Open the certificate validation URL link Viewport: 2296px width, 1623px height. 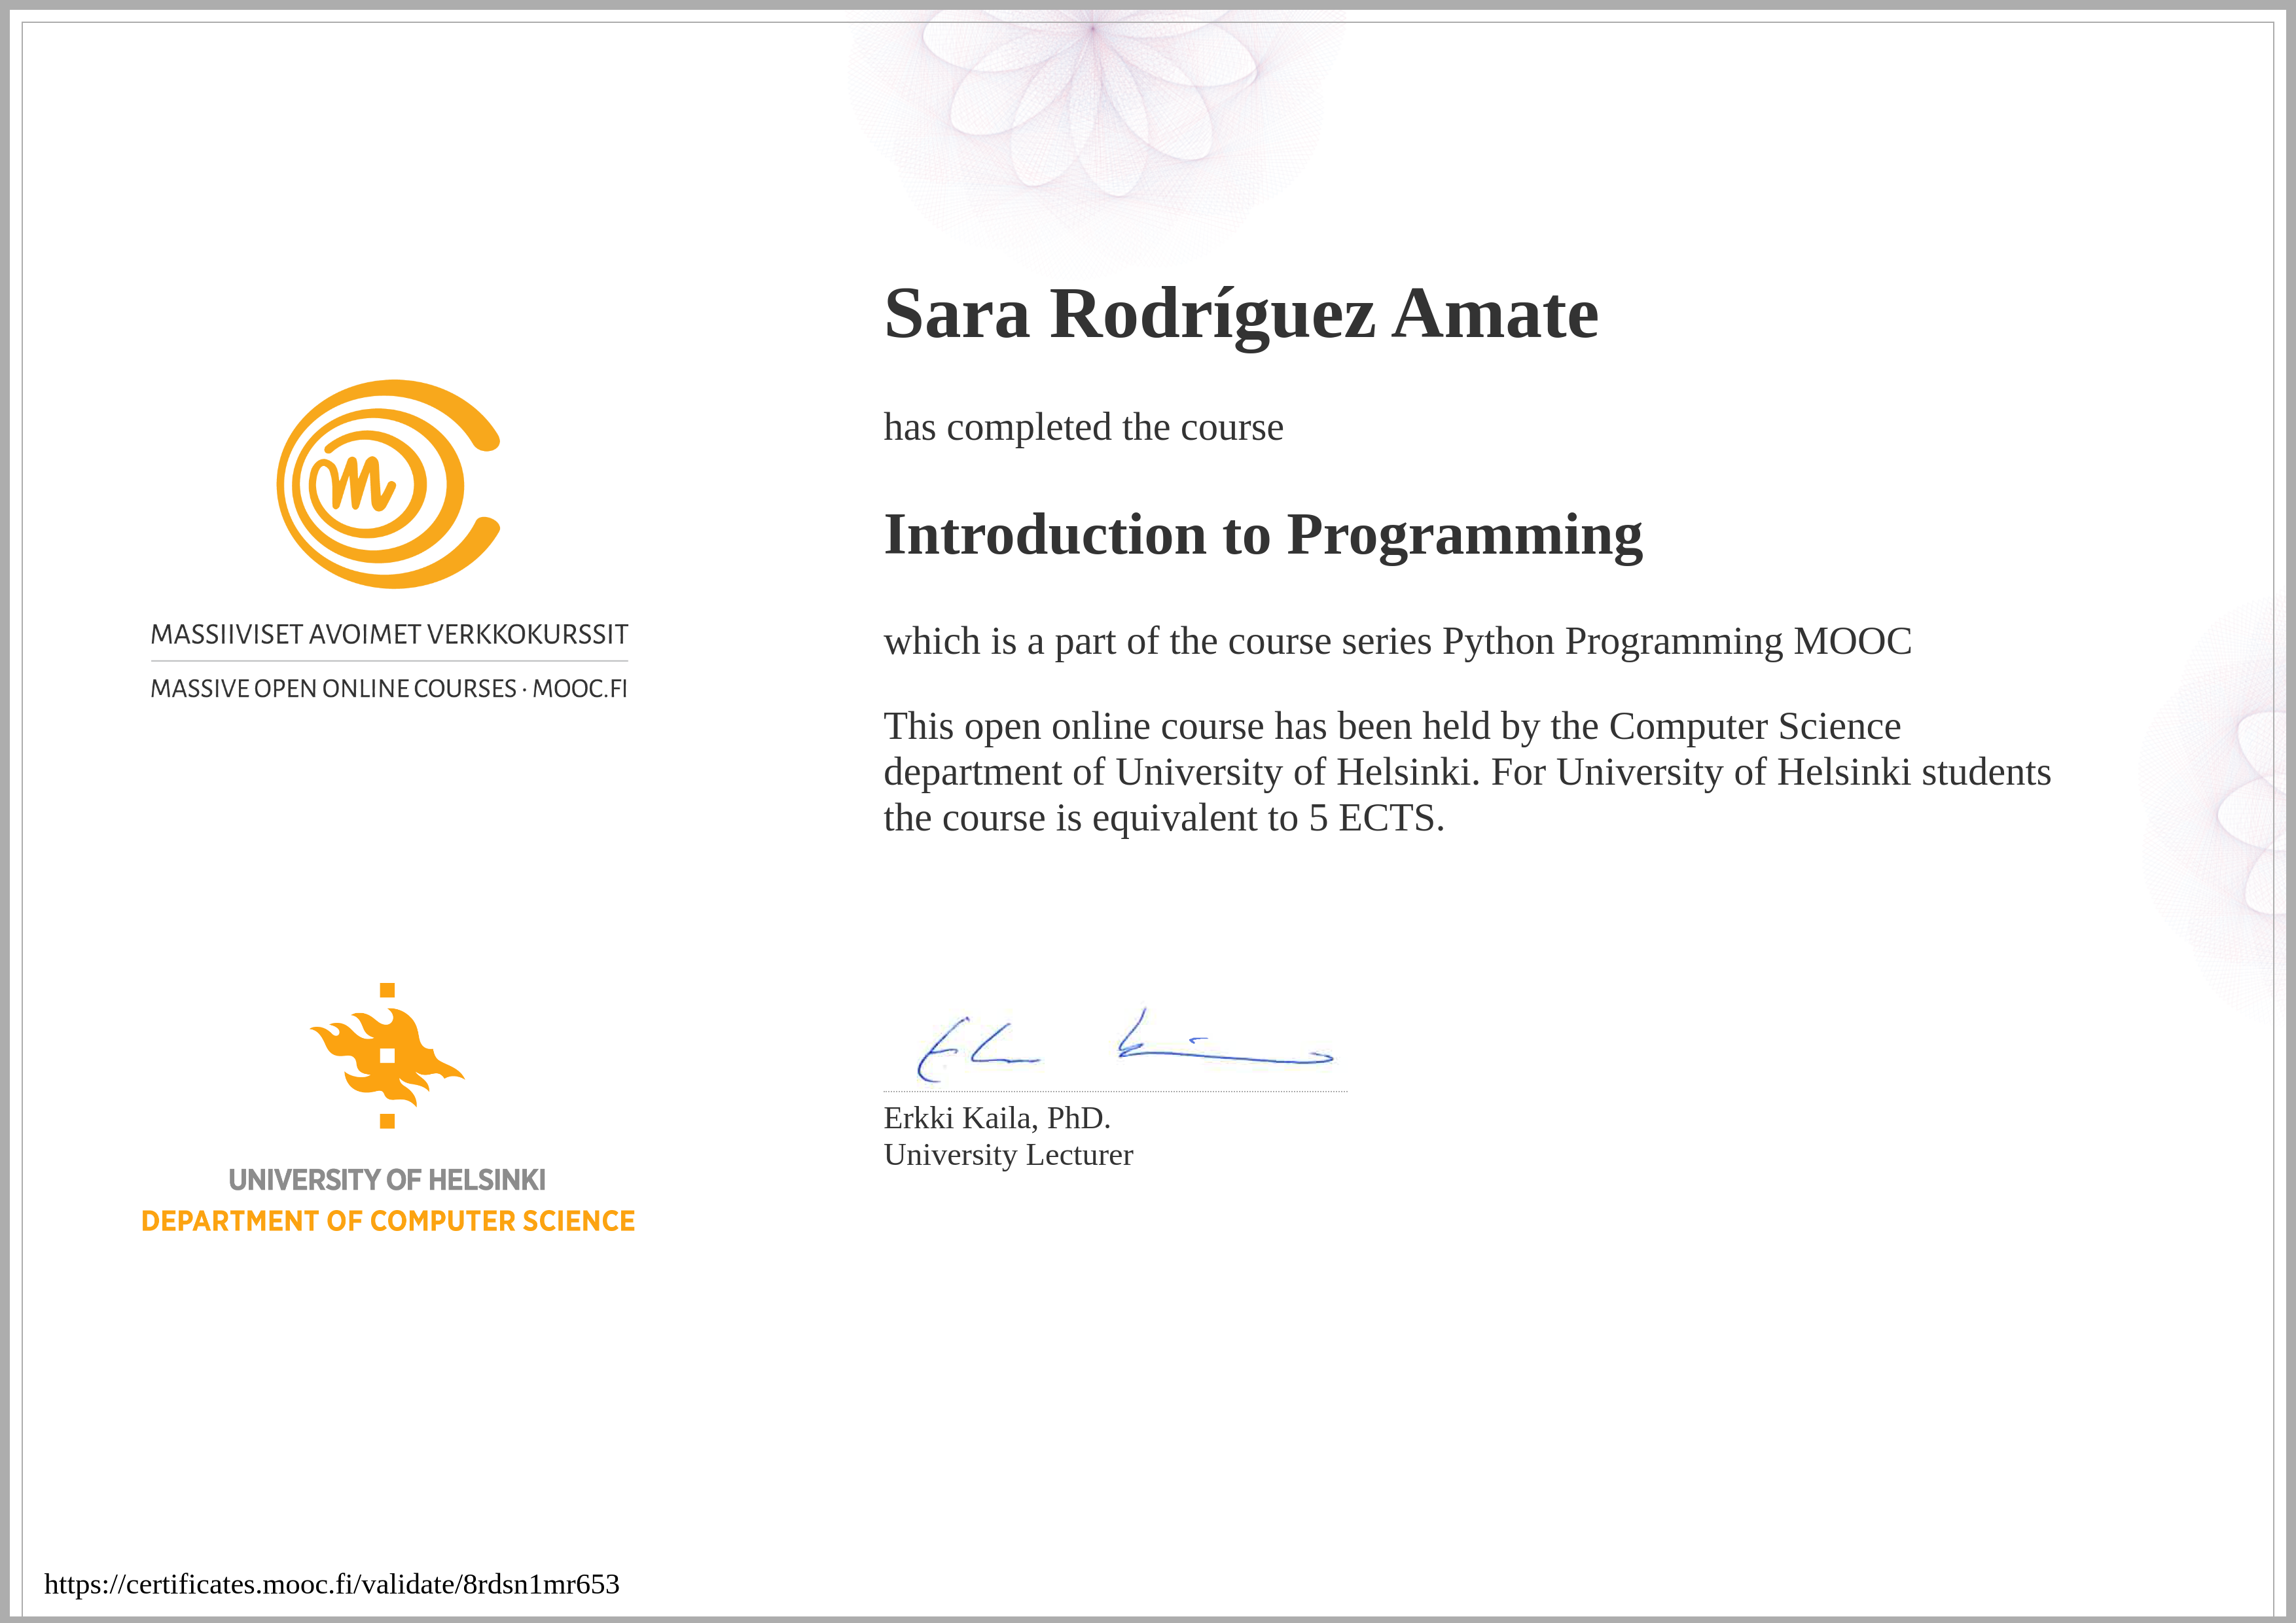click(x=332, y=1584)
